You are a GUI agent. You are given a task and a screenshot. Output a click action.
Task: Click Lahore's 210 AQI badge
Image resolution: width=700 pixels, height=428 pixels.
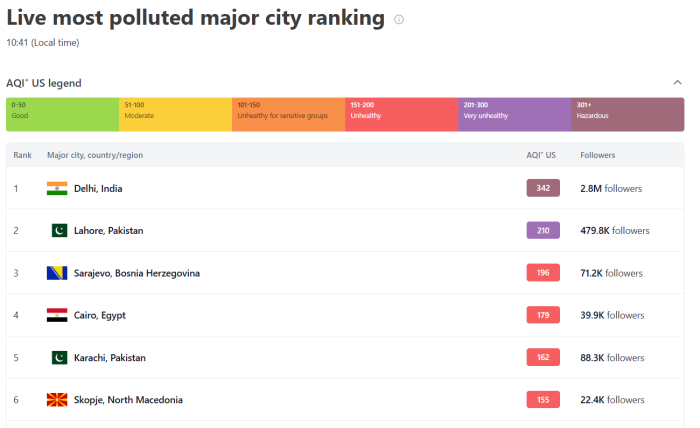(543, 230)
